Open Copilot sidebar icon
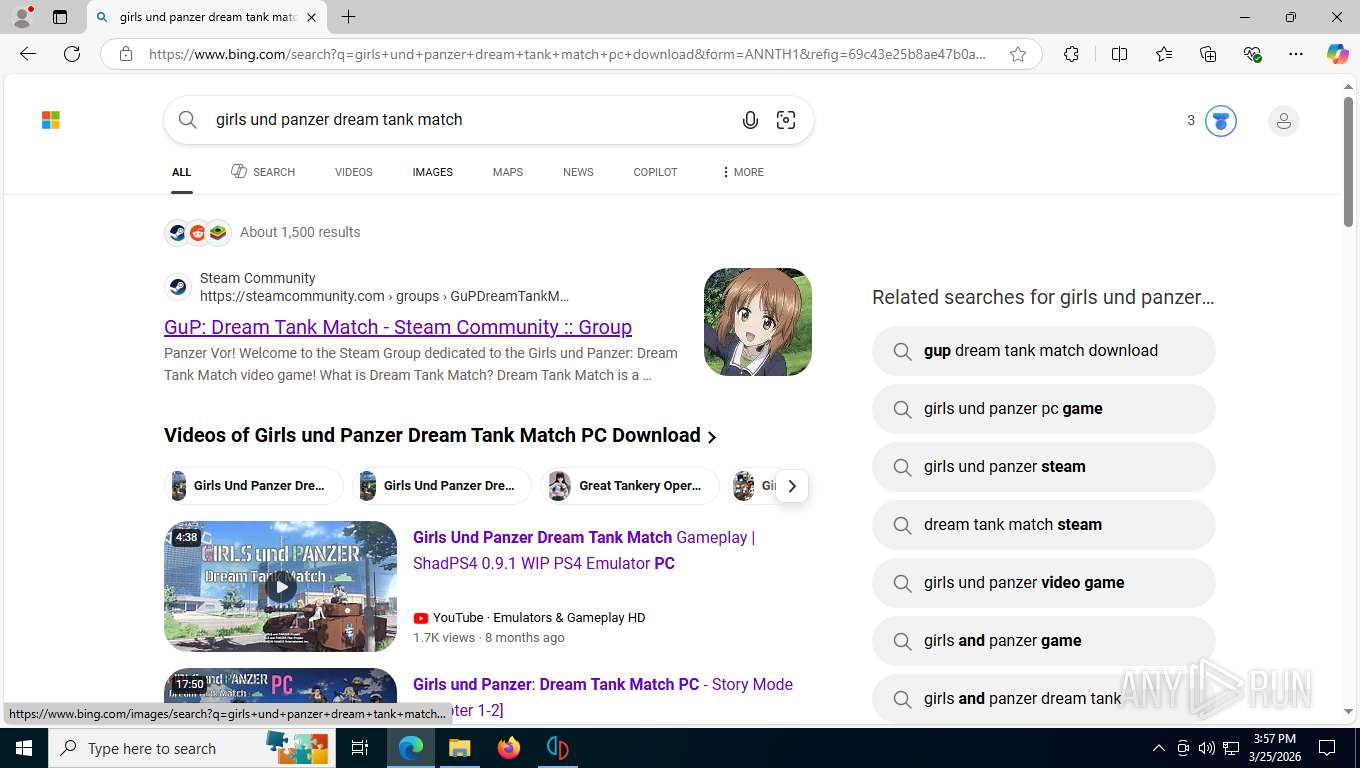 click(1337, 54)
